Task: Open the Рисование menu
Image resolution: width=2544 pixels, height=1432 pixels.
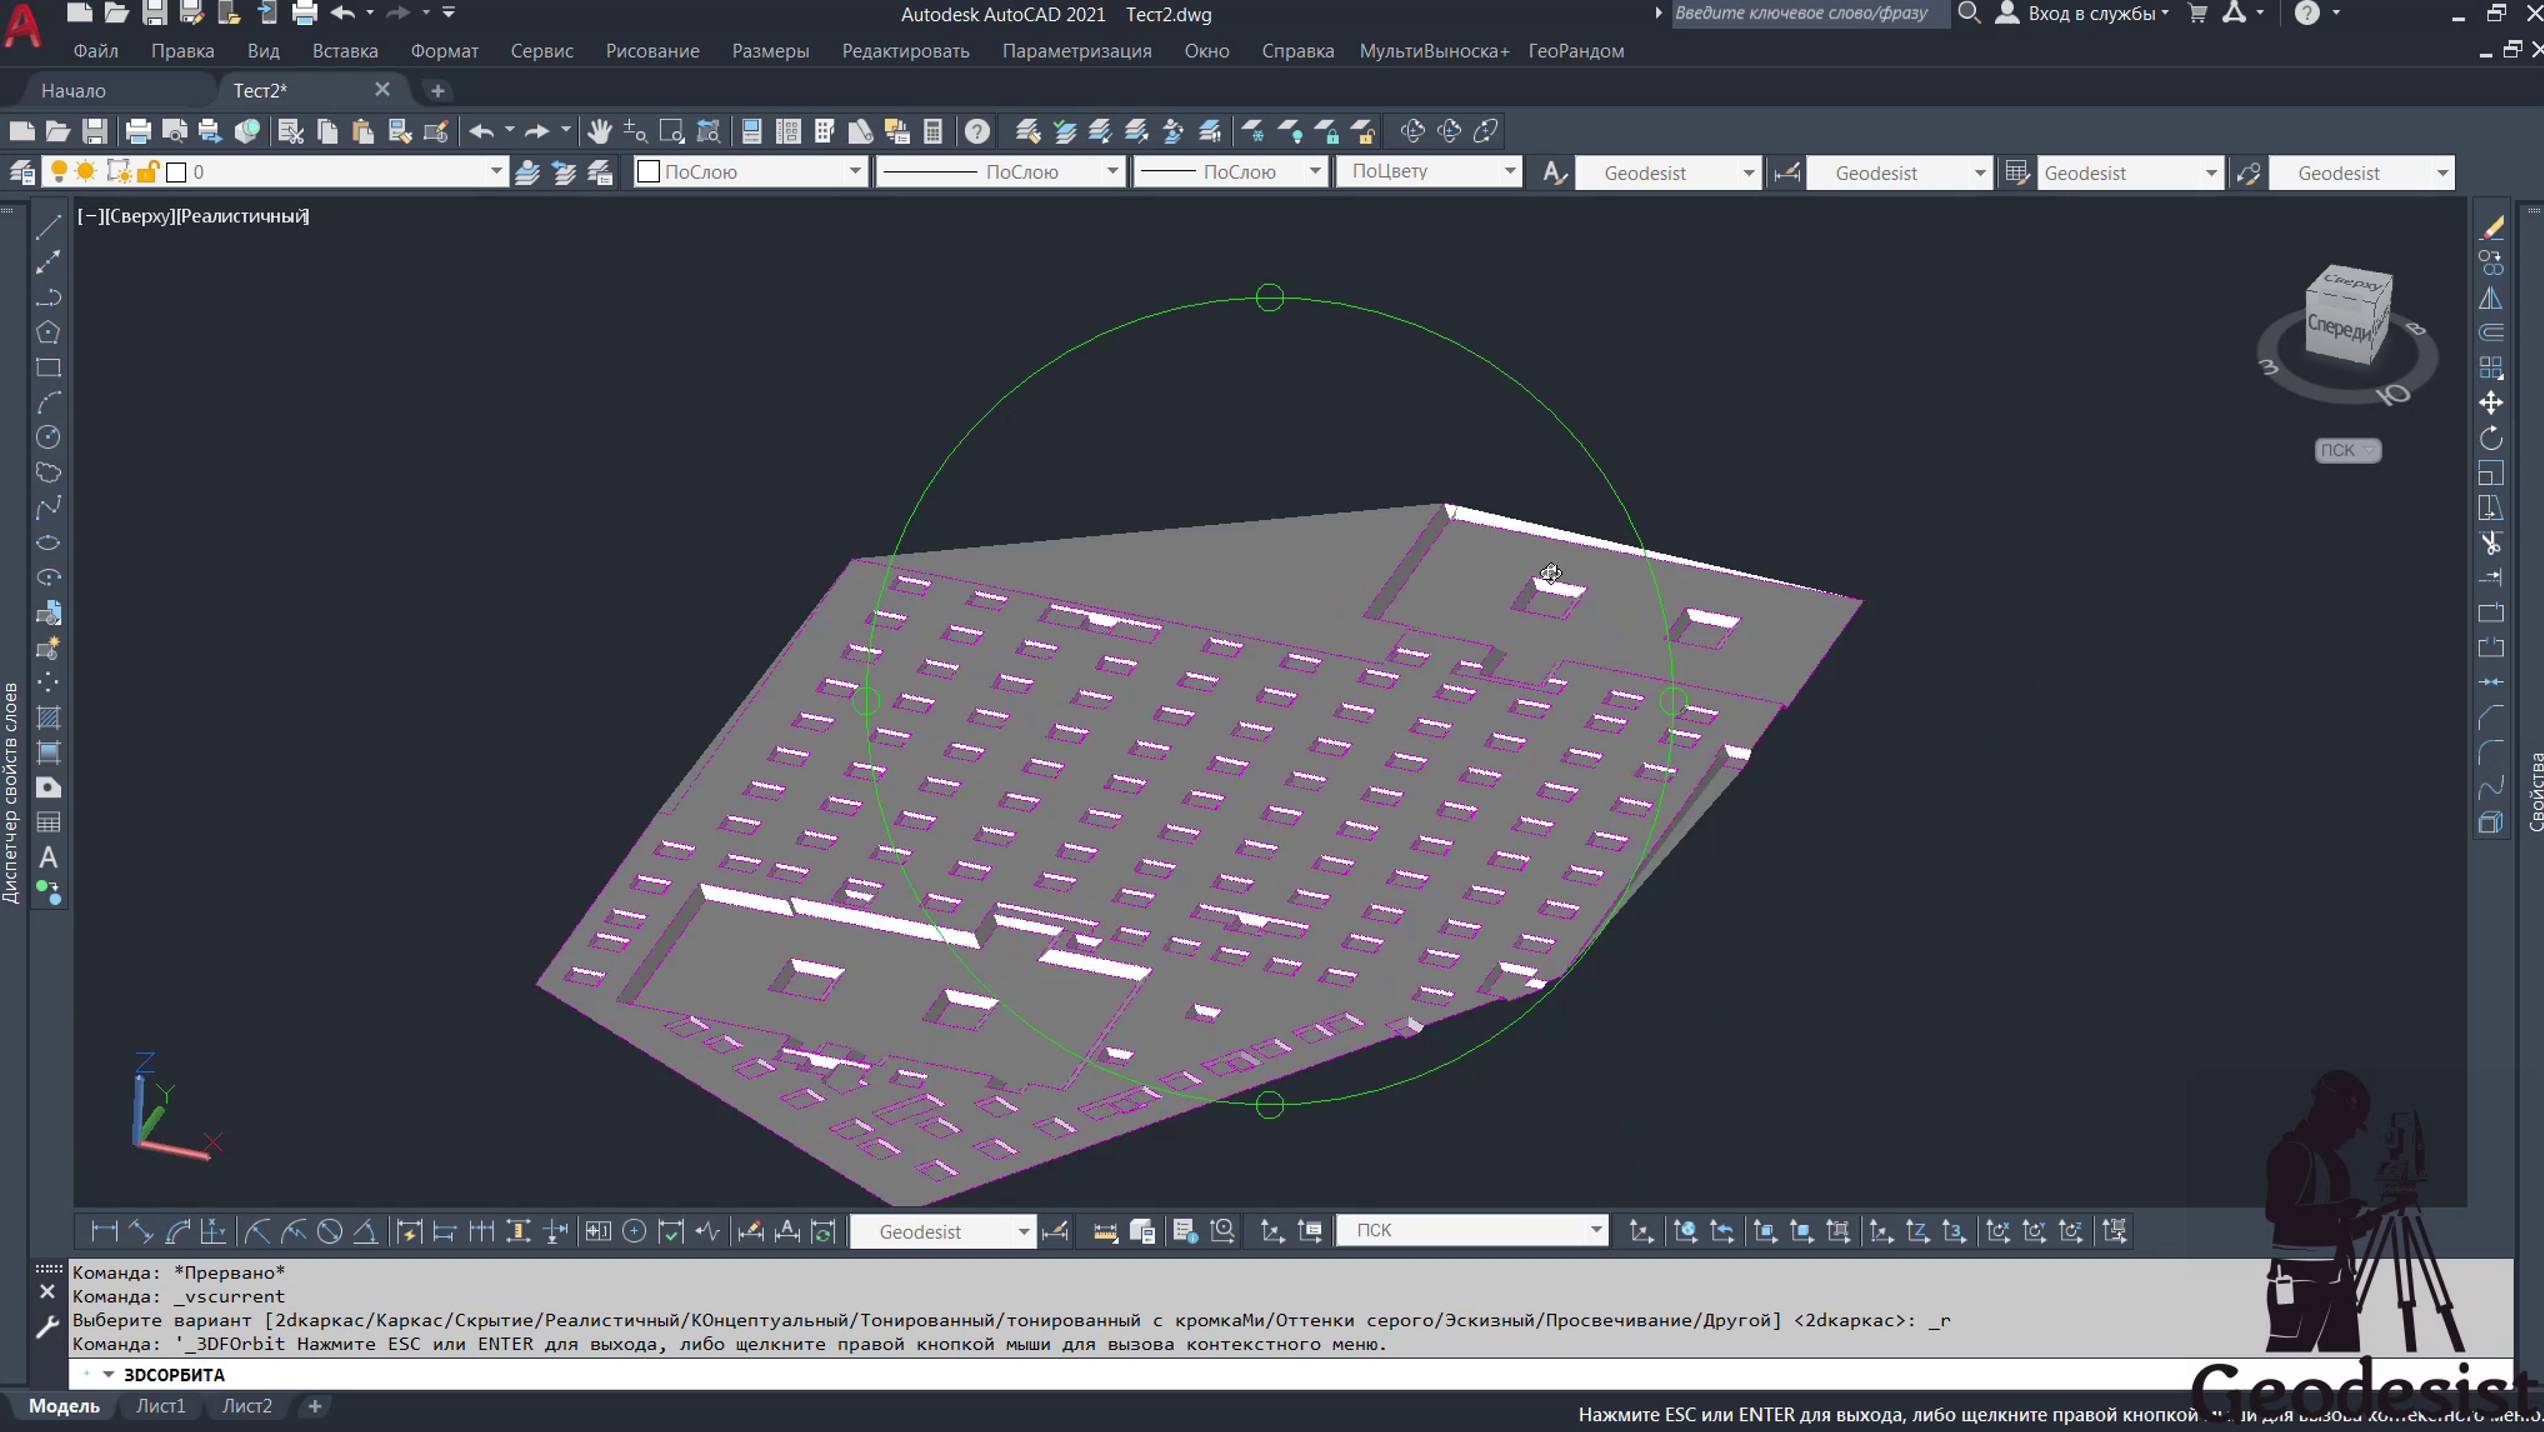Action: click(x=652, y=51)
